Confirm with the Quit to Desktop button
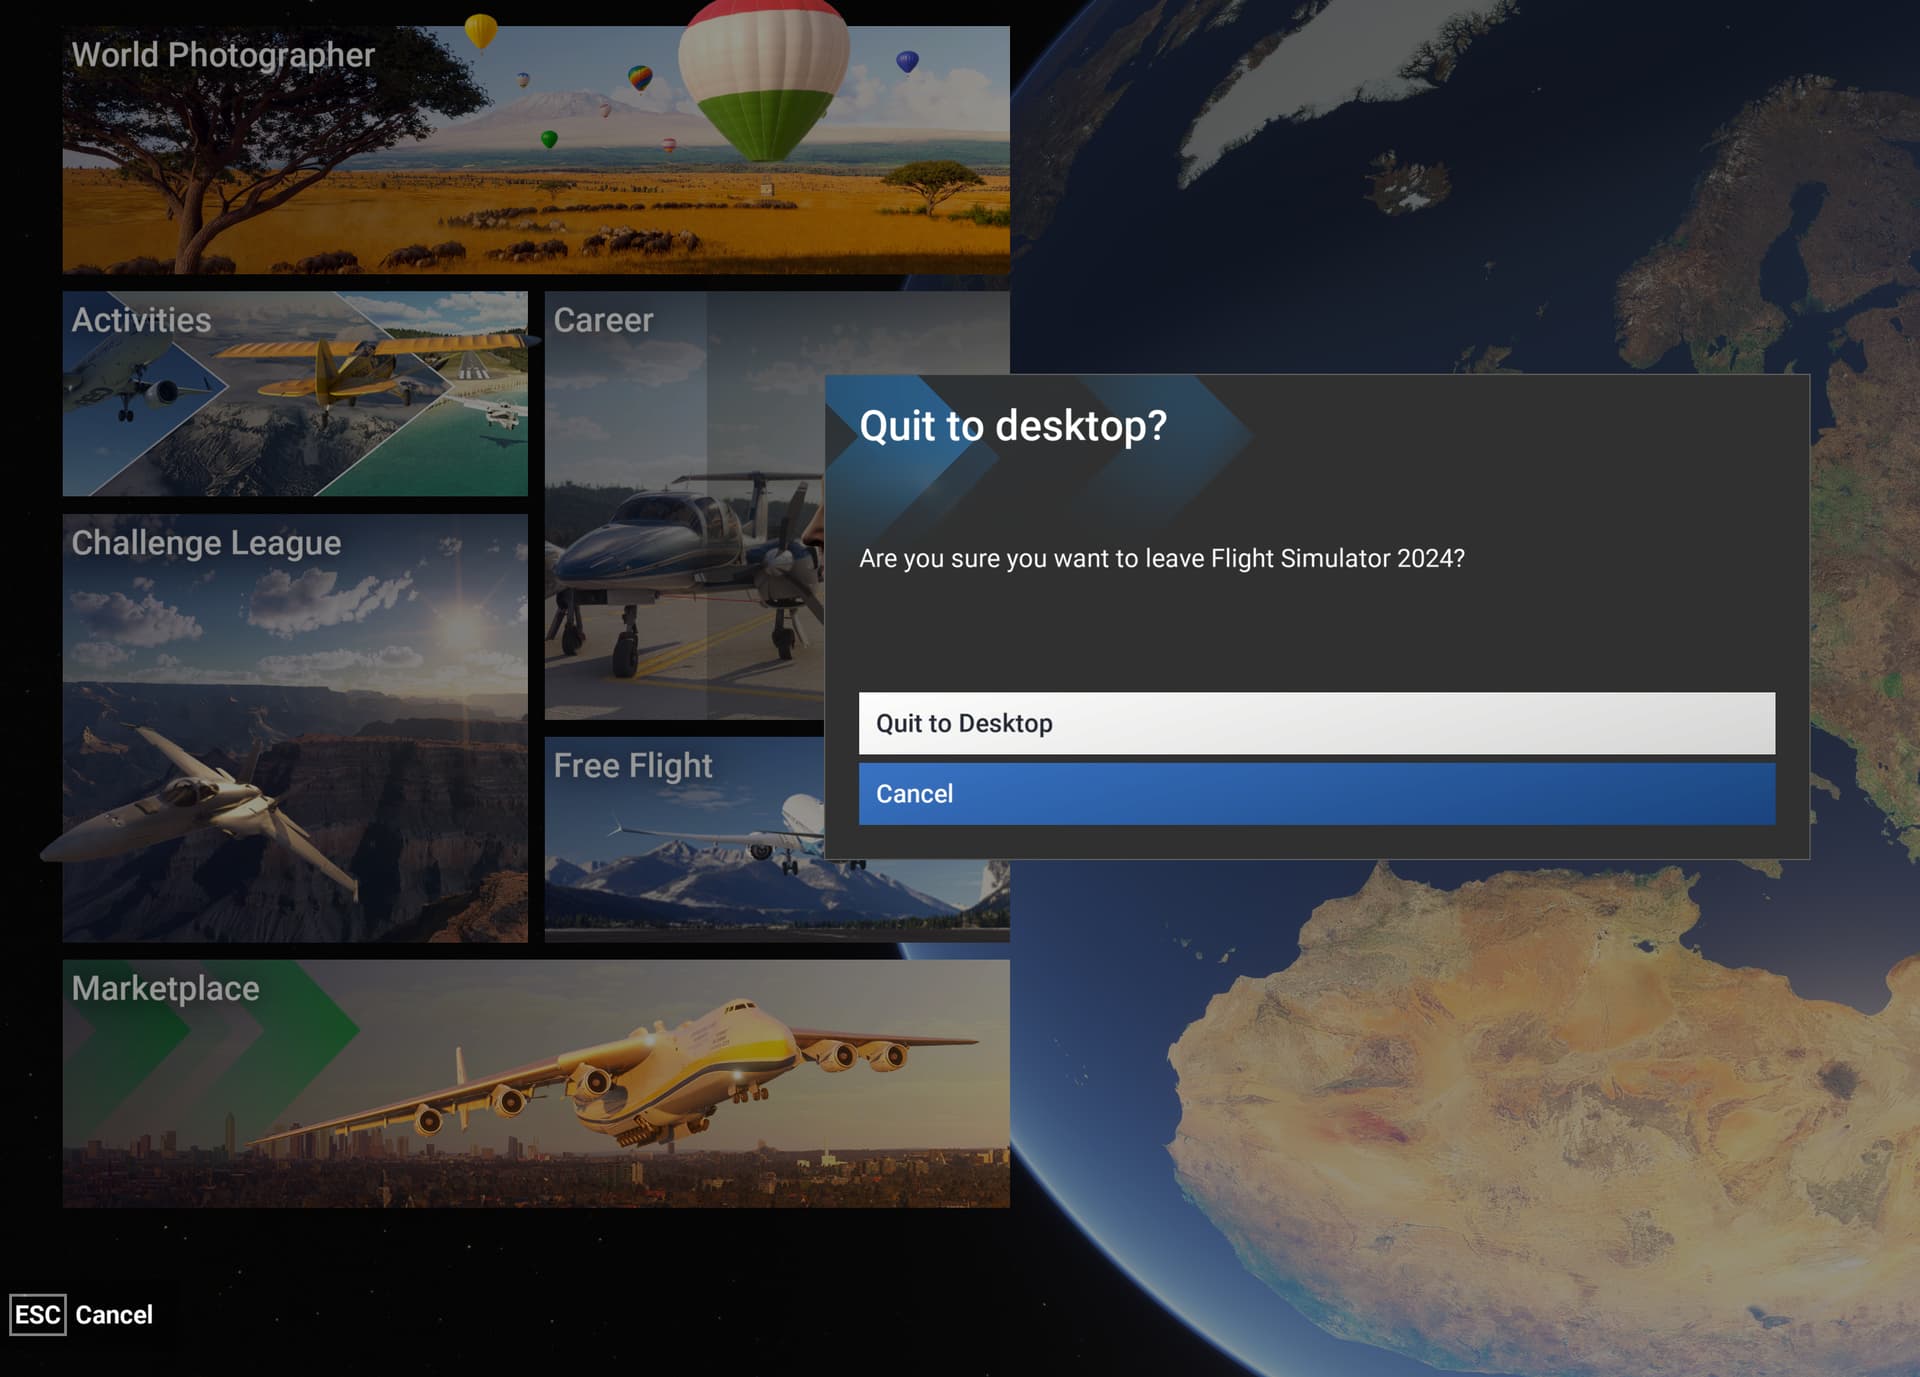The height and width of the screenshot is (1377, 1920). (1316, 723)
